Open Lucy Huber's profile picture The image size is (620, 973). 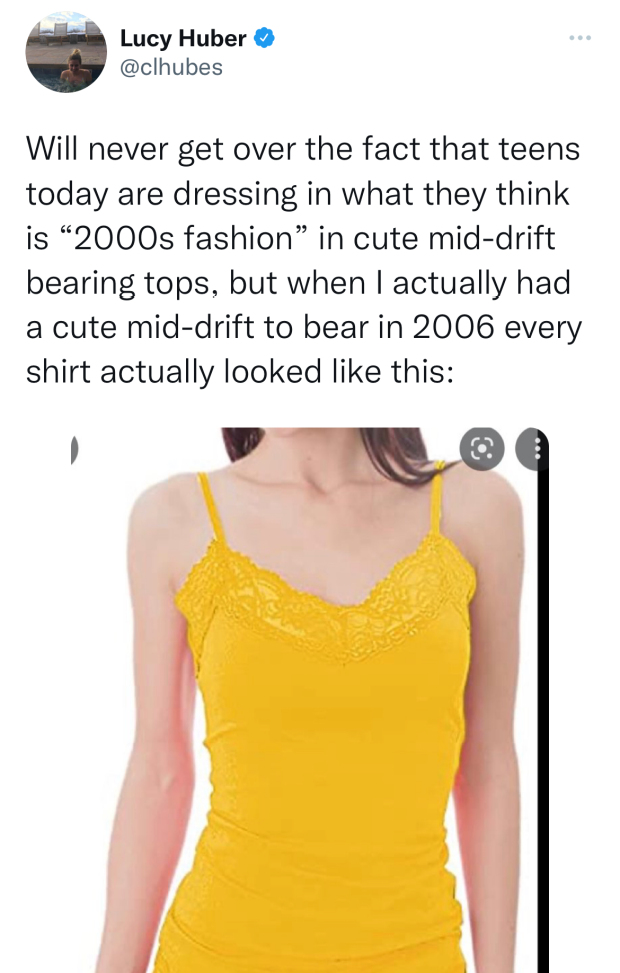[66, 52]
